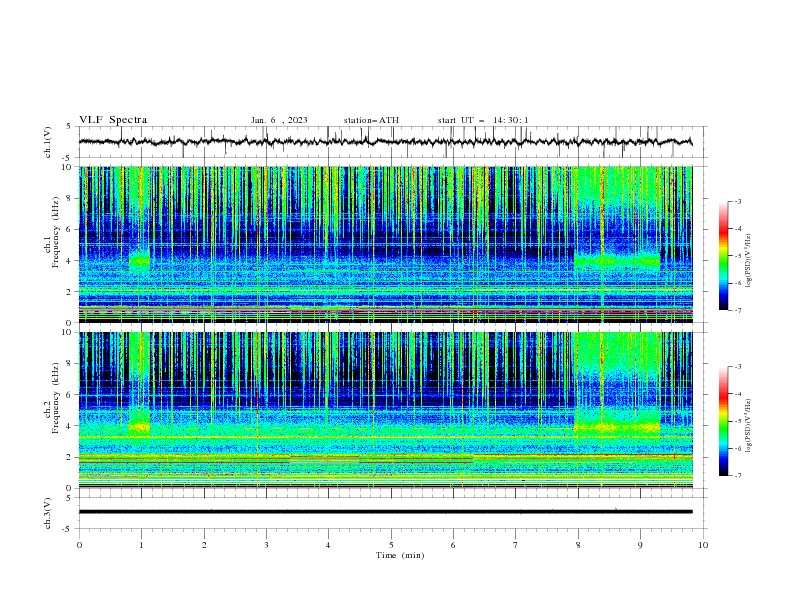Click the "ch.3(V)" axis label
This screenshot has height=612, width=792.
(x=48, y=513)
